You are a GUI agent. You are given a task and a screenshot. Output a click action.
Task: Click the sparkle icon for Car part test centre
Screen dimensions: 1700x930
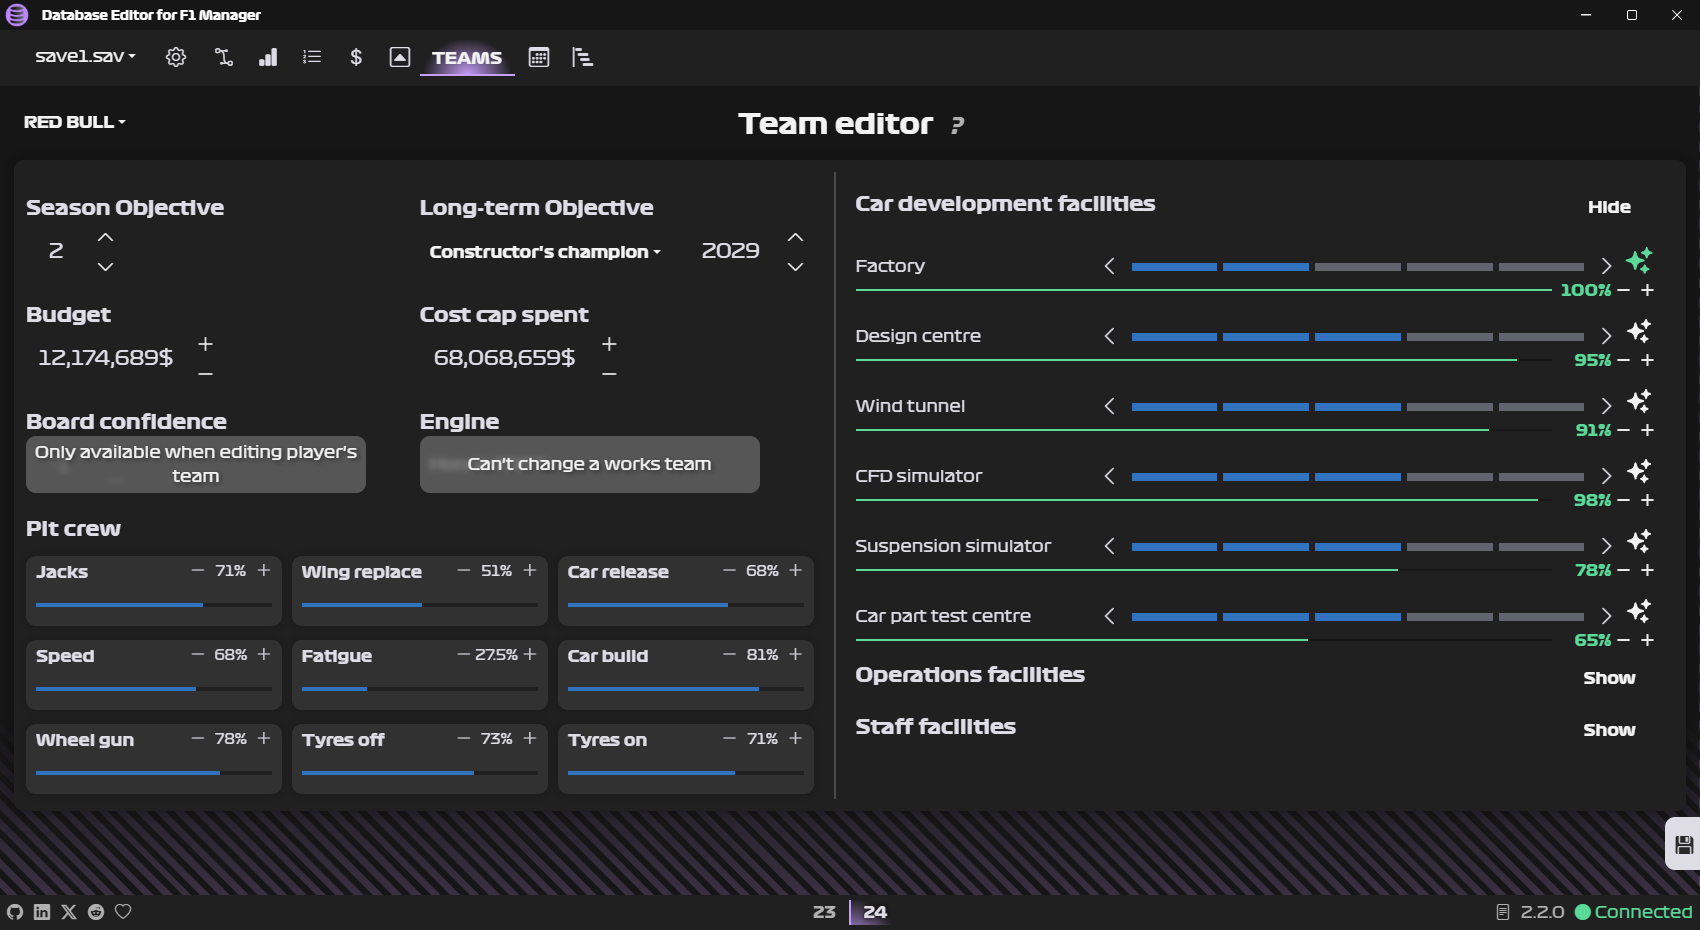point(1639,611)
